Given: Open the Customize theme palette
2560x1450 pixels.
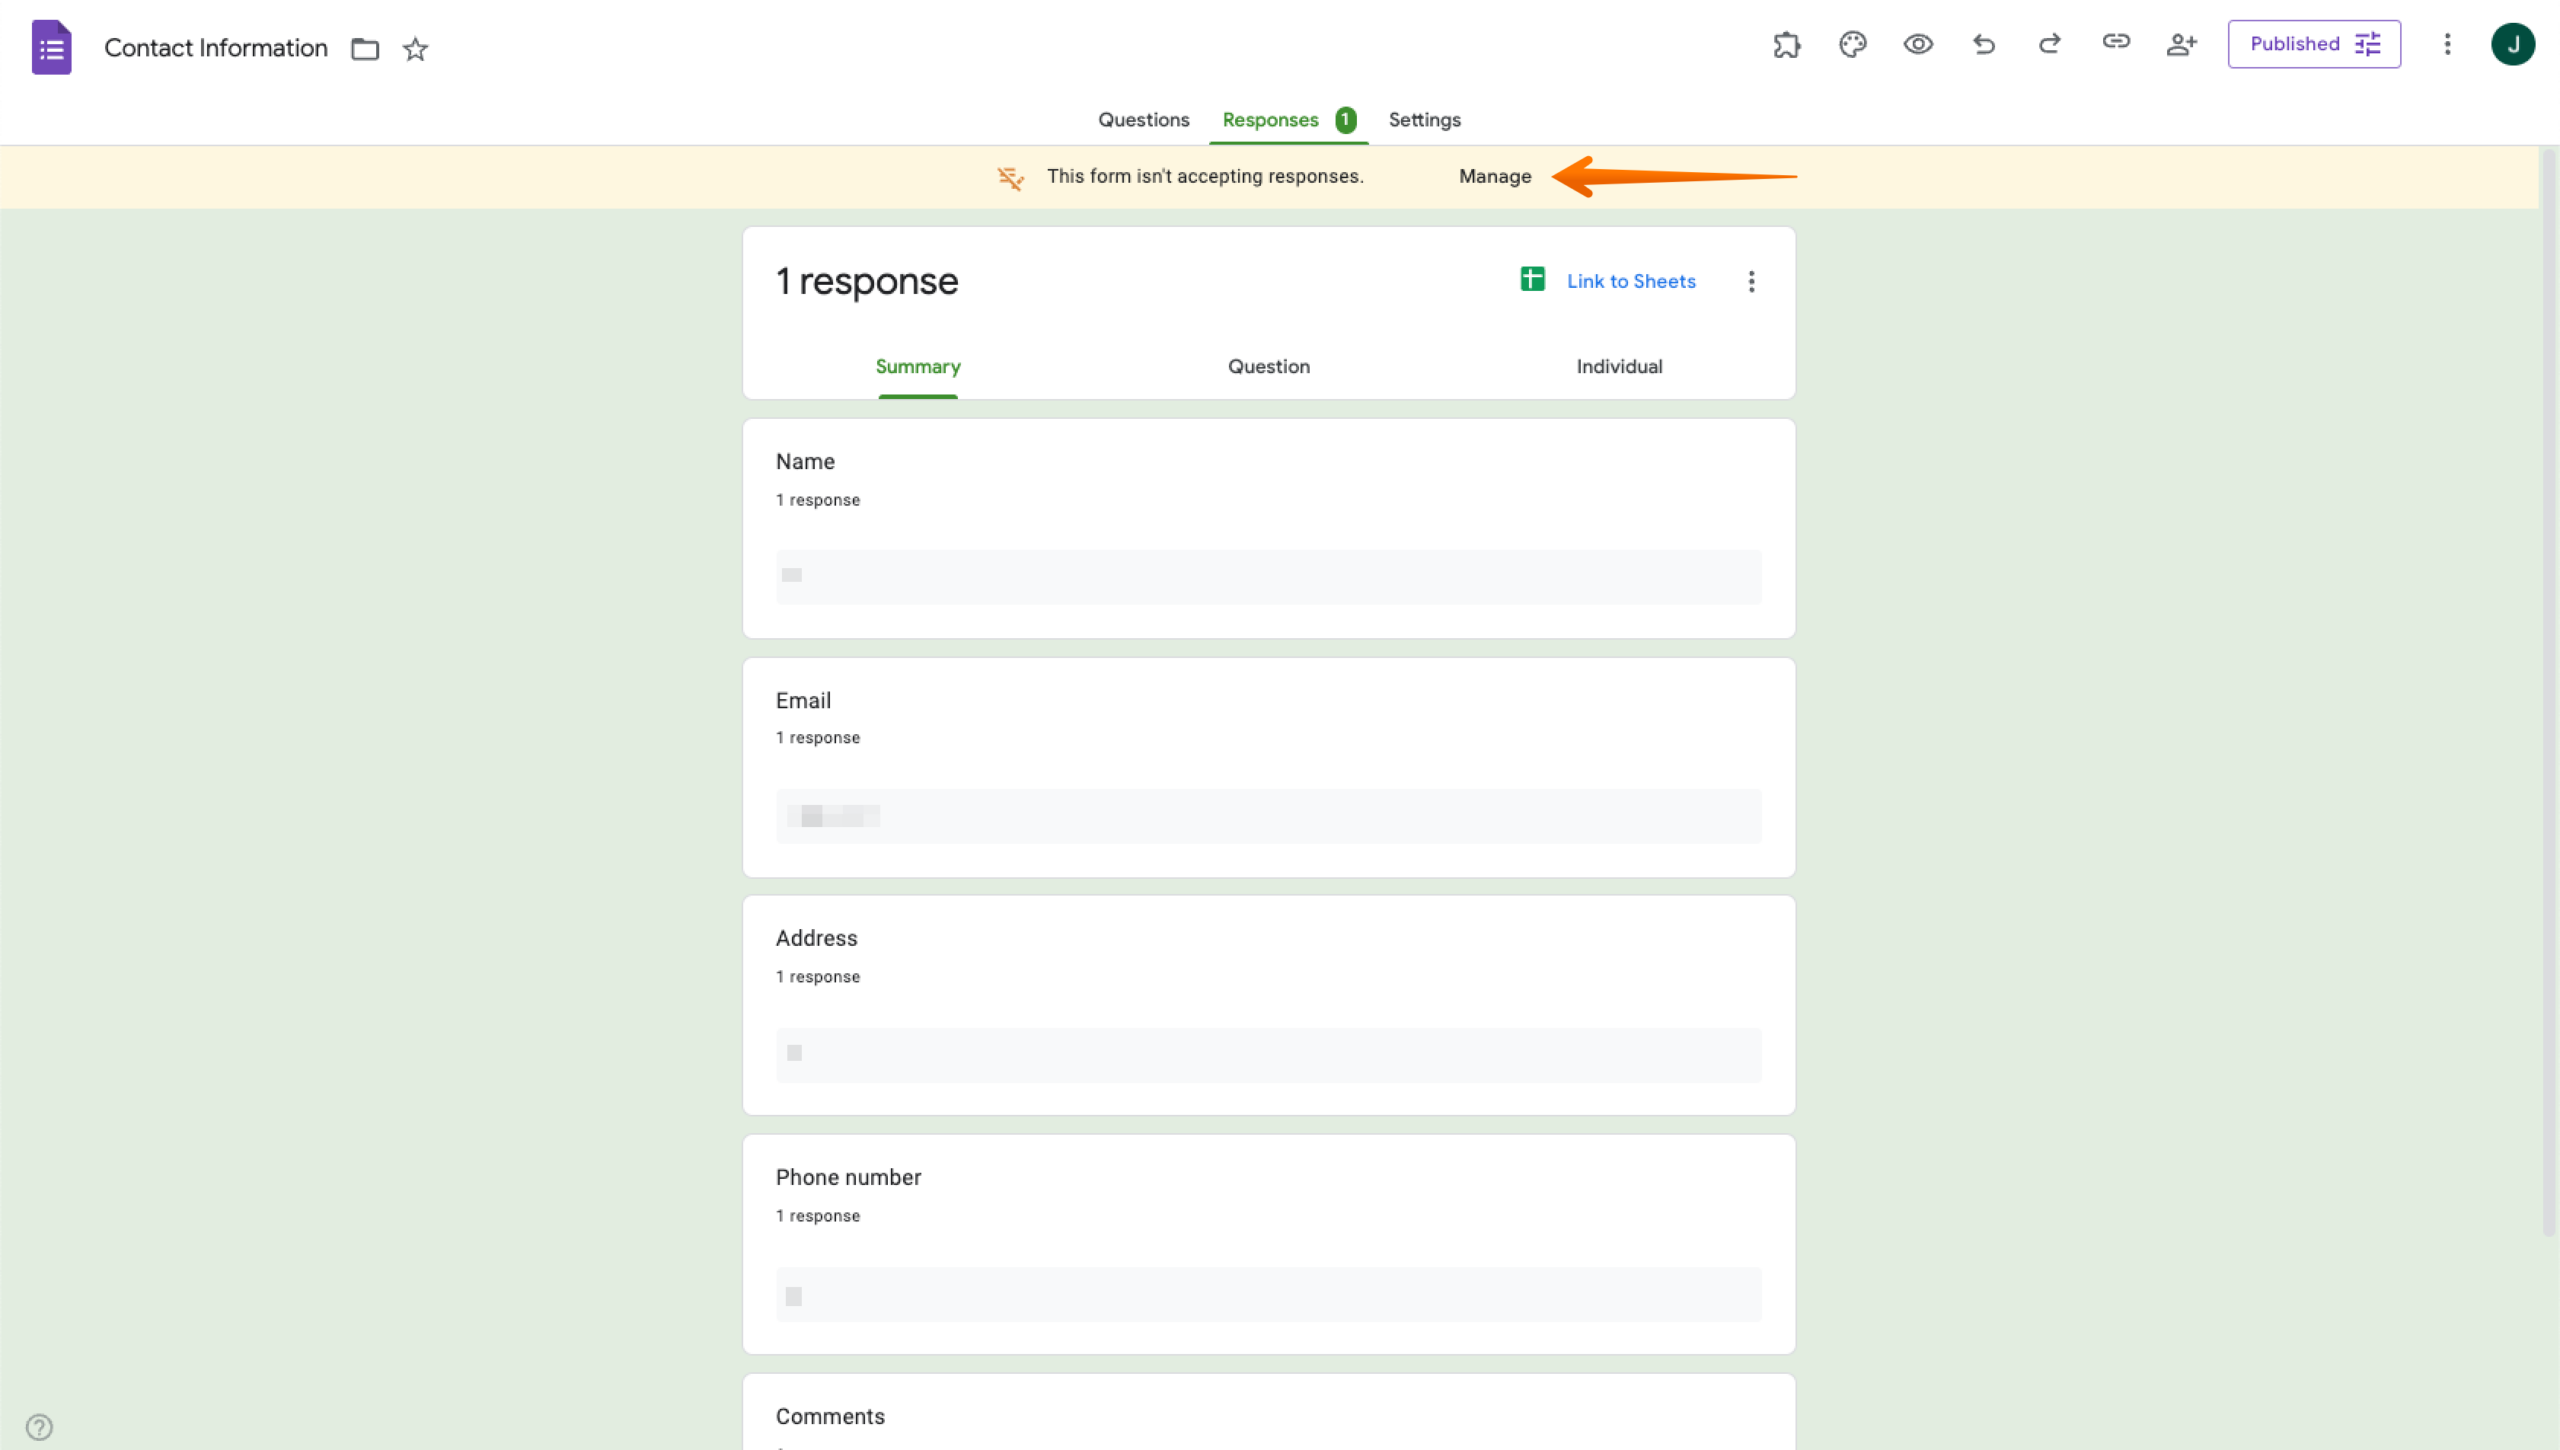Looking at the screenshot, I should (x=1852, y=44).
